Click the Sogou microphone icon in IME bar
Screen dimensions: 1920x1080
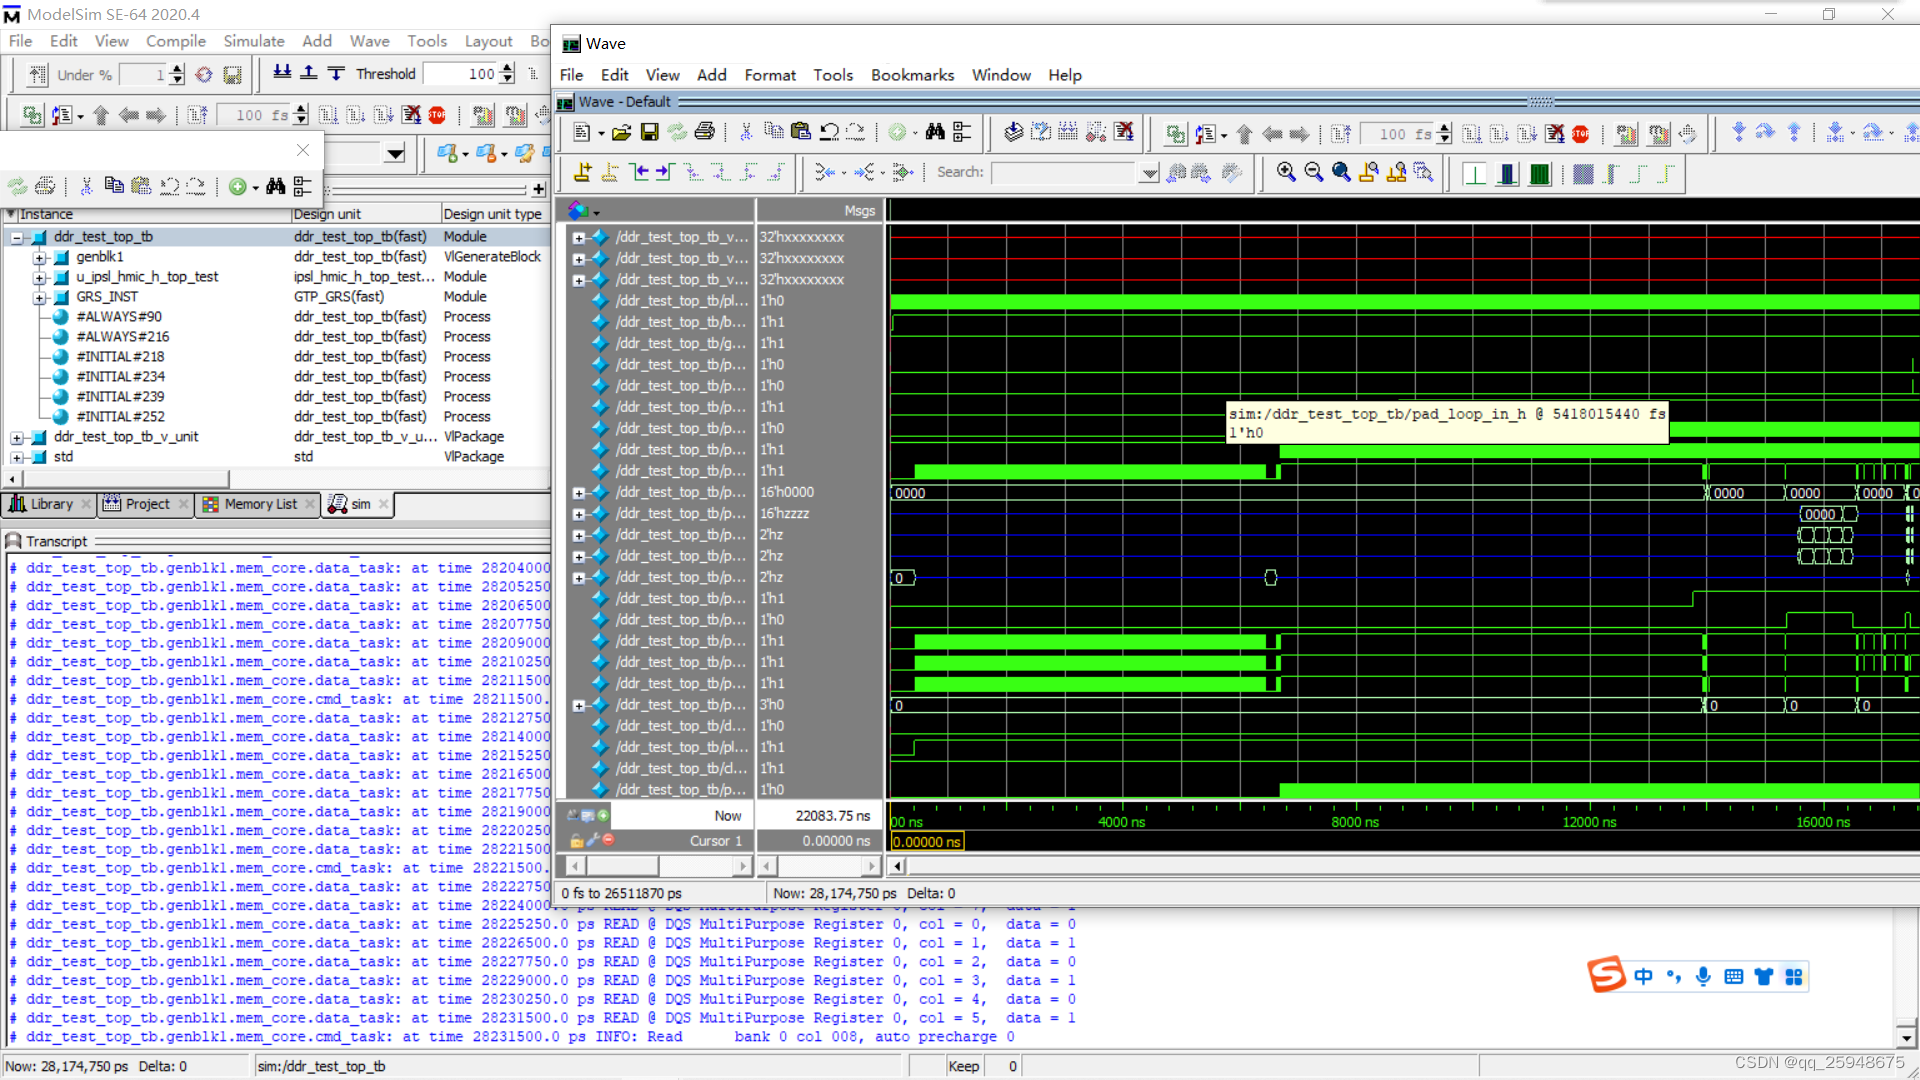pyautogui.click(x=1703, y=976)
